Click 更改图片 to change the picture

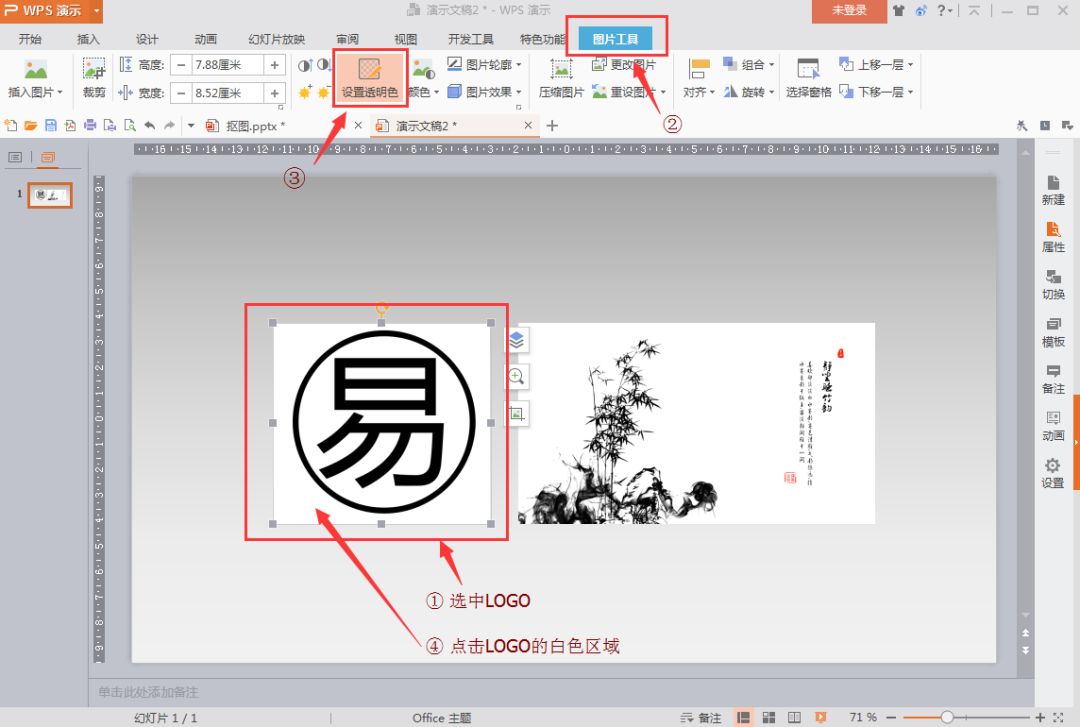624,65
